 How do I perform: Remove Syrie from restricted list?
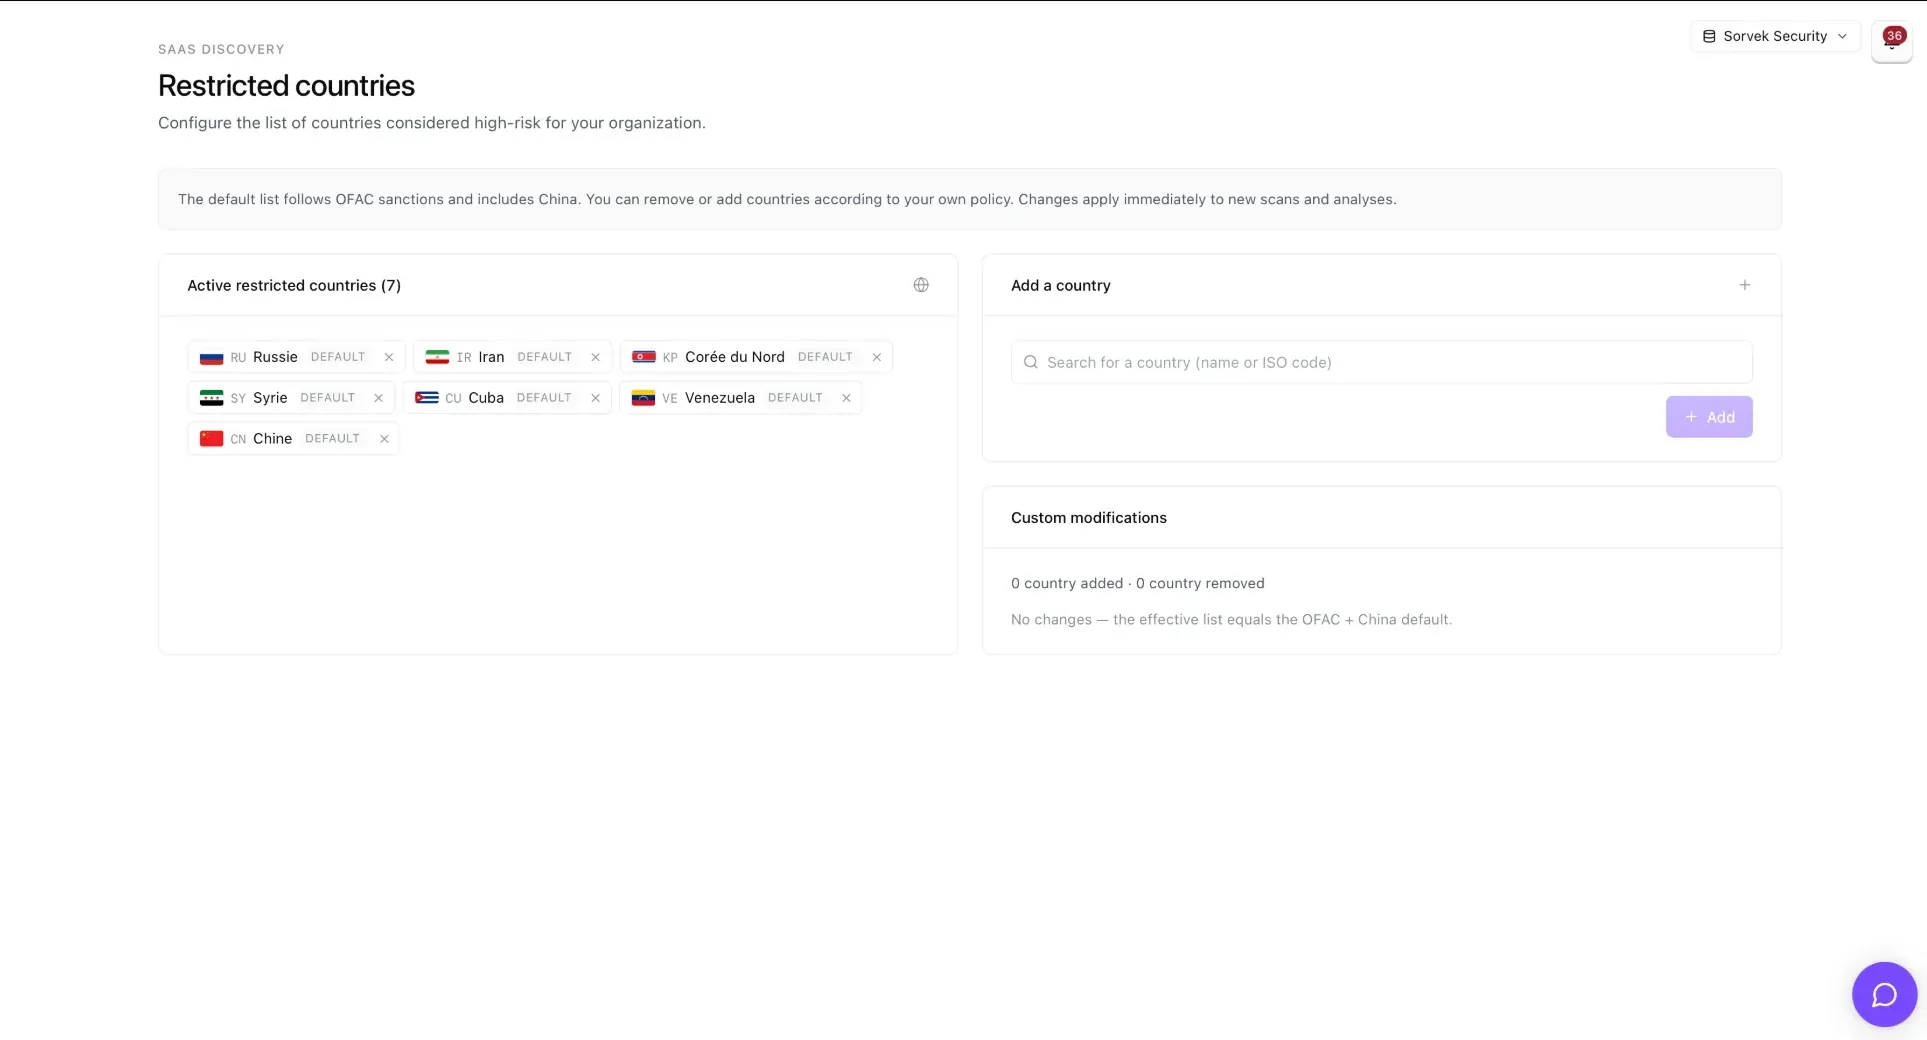pyautogui.click(x=378, y=398)
